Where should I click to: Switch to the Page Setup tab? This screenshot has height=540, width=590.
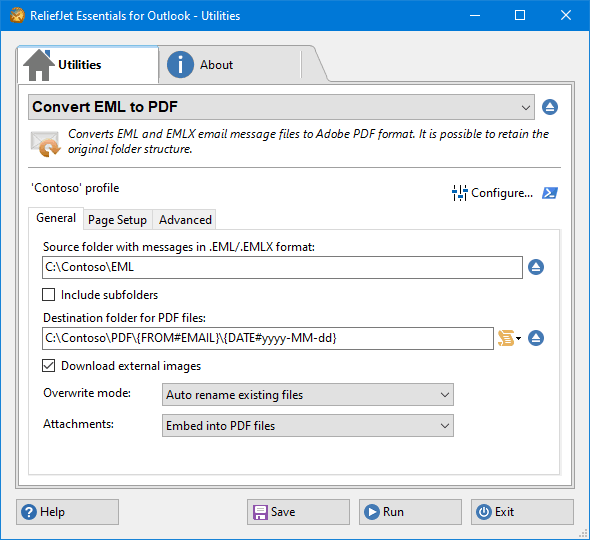coord(117,220)
